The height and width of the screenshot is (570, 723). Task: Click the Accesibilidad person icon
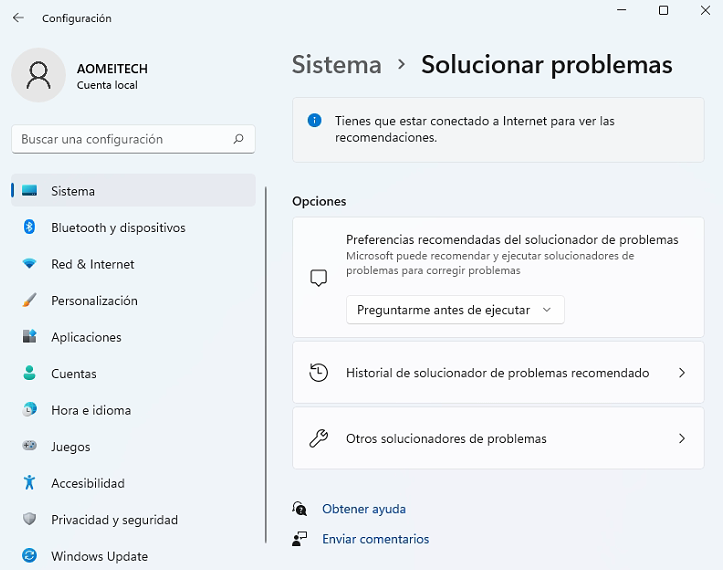30,483
